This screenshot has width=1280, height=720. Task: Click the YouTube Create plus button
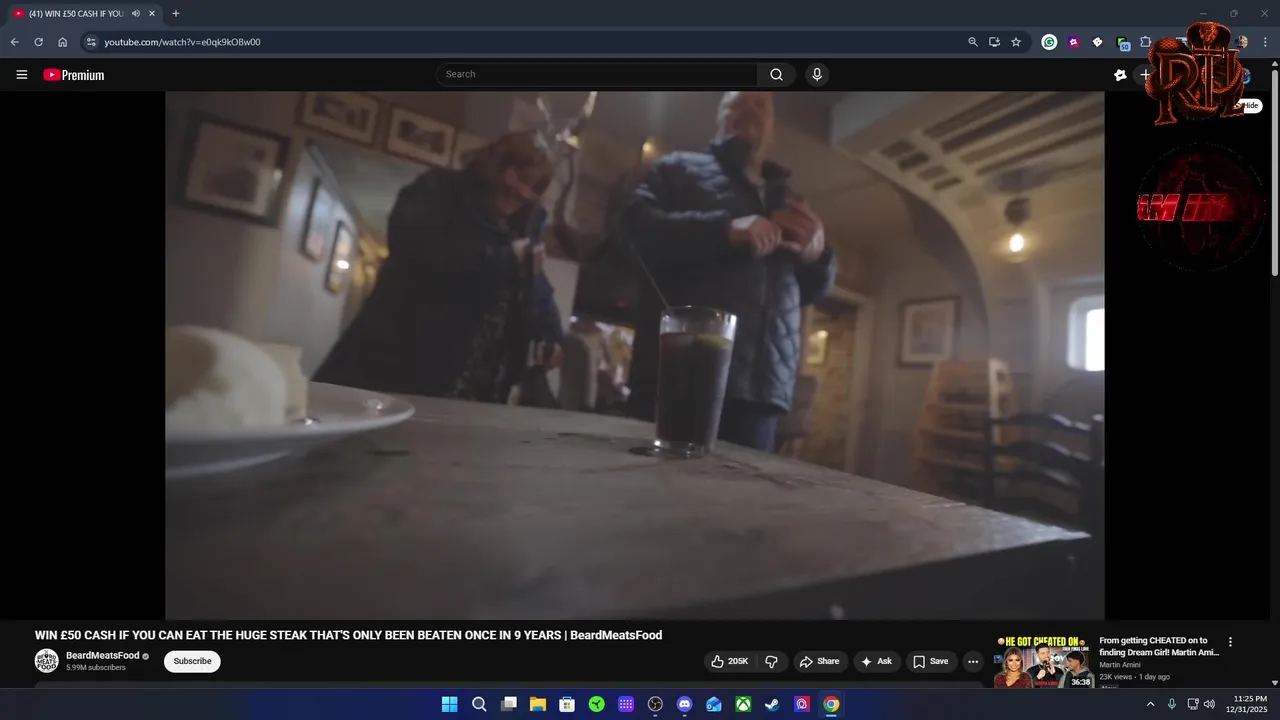tap(1146, 75)
